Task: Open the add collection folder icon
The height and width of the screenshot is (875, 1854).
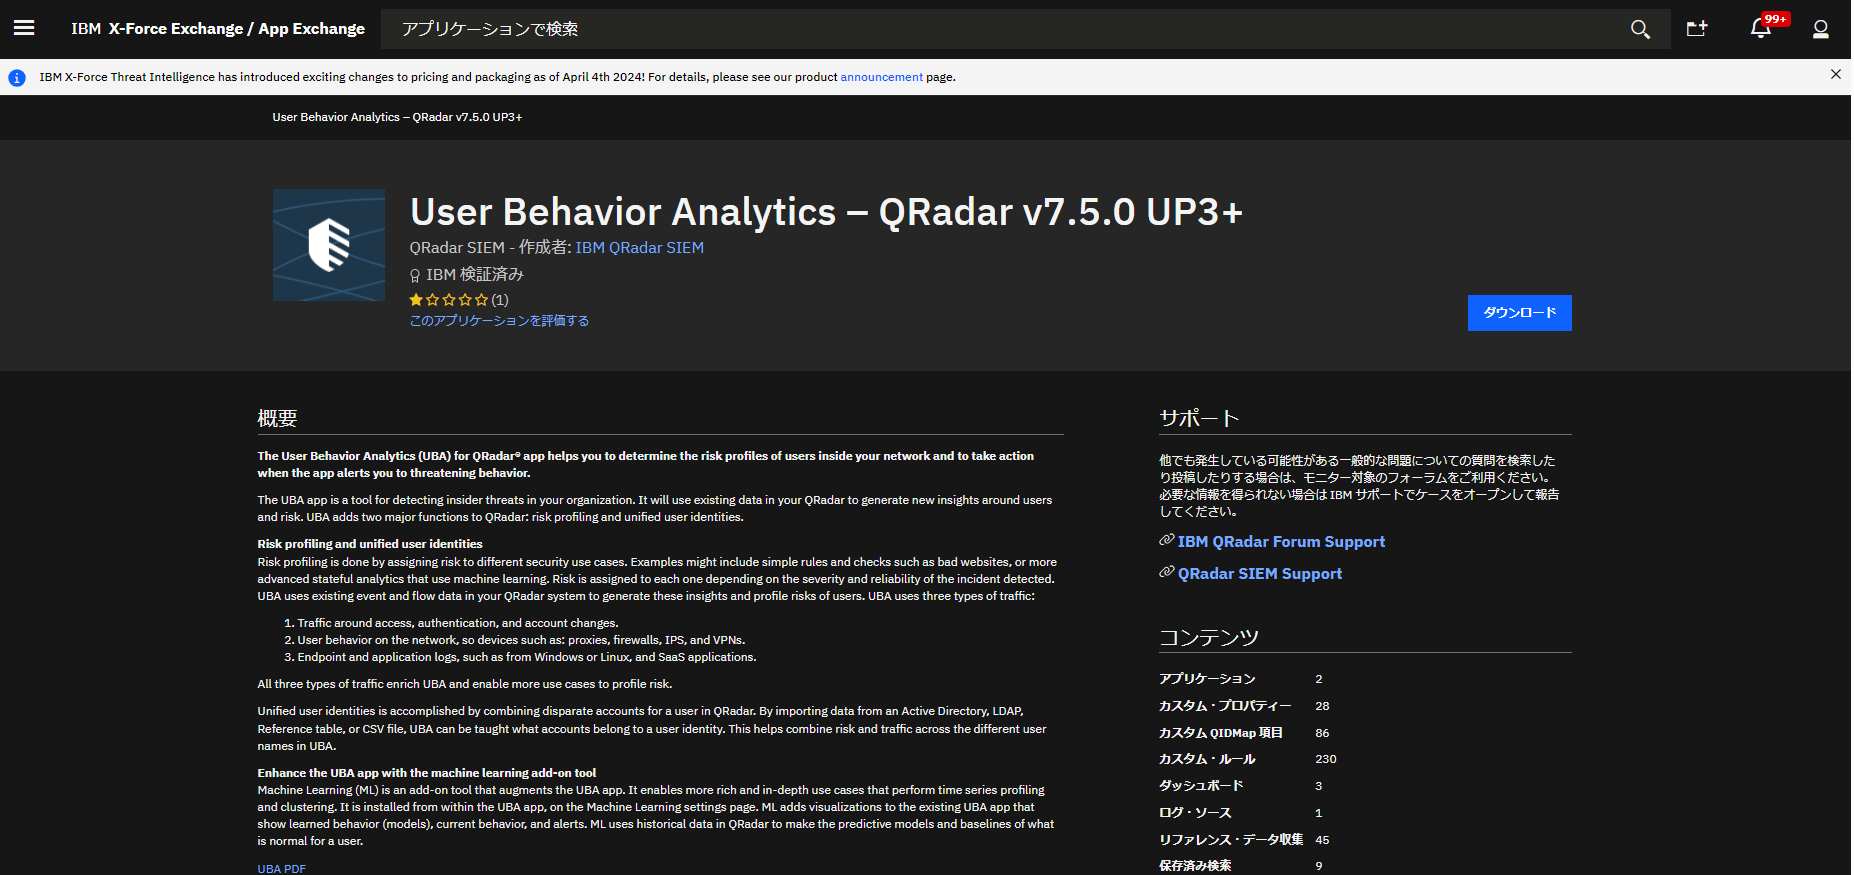Action: (1697, 29)
